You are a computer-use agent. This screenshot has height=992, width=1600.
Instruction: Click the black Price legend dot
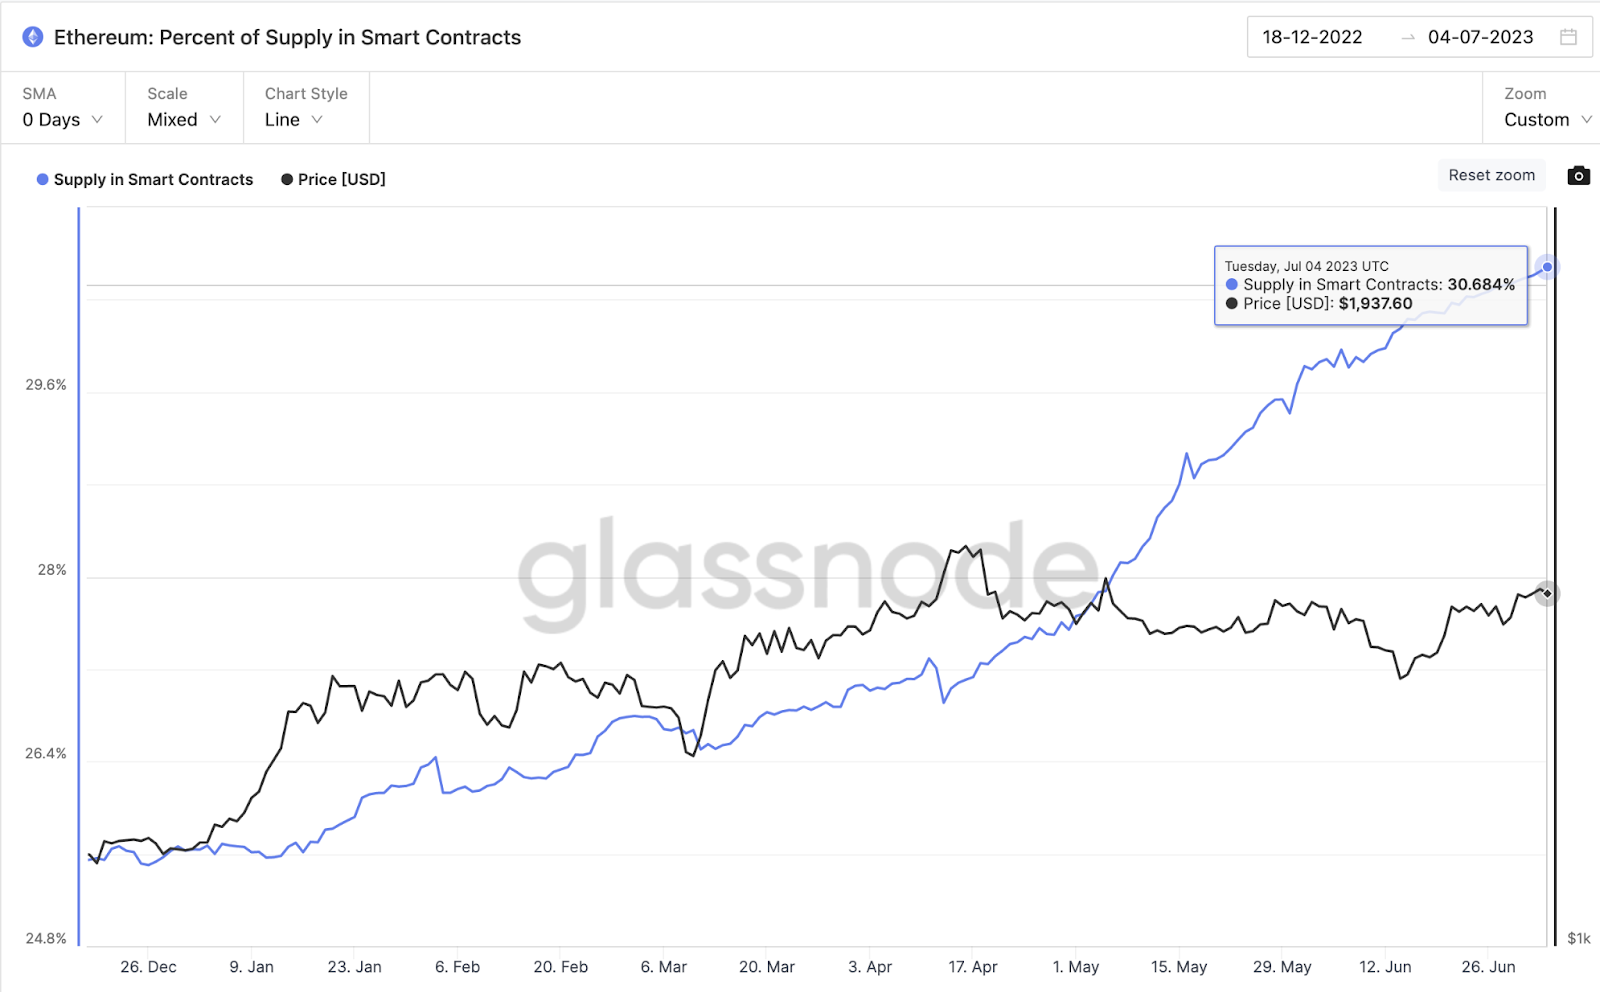point(287,179)
